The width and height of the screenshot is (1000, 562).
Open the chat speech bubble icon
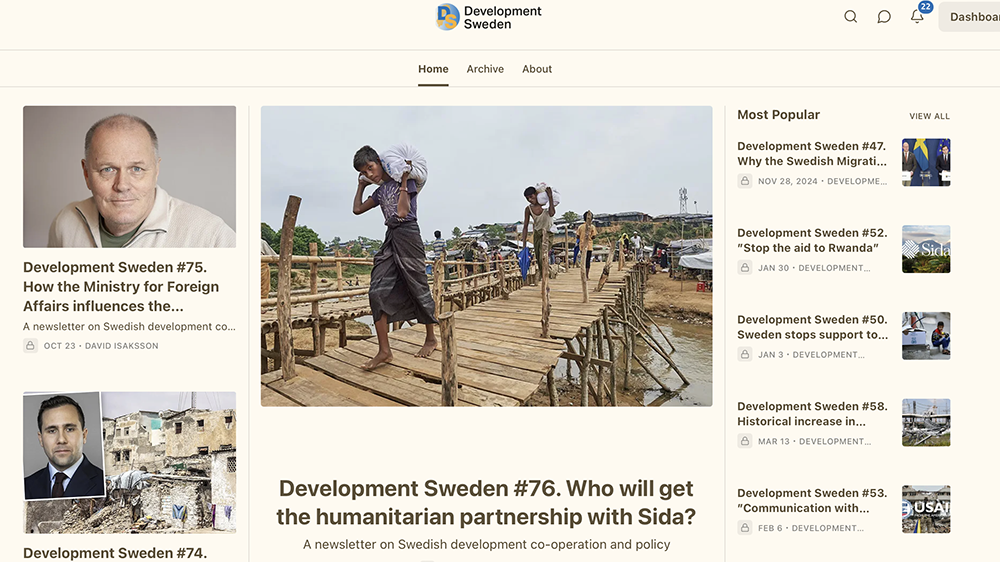[x=884, y=17]
